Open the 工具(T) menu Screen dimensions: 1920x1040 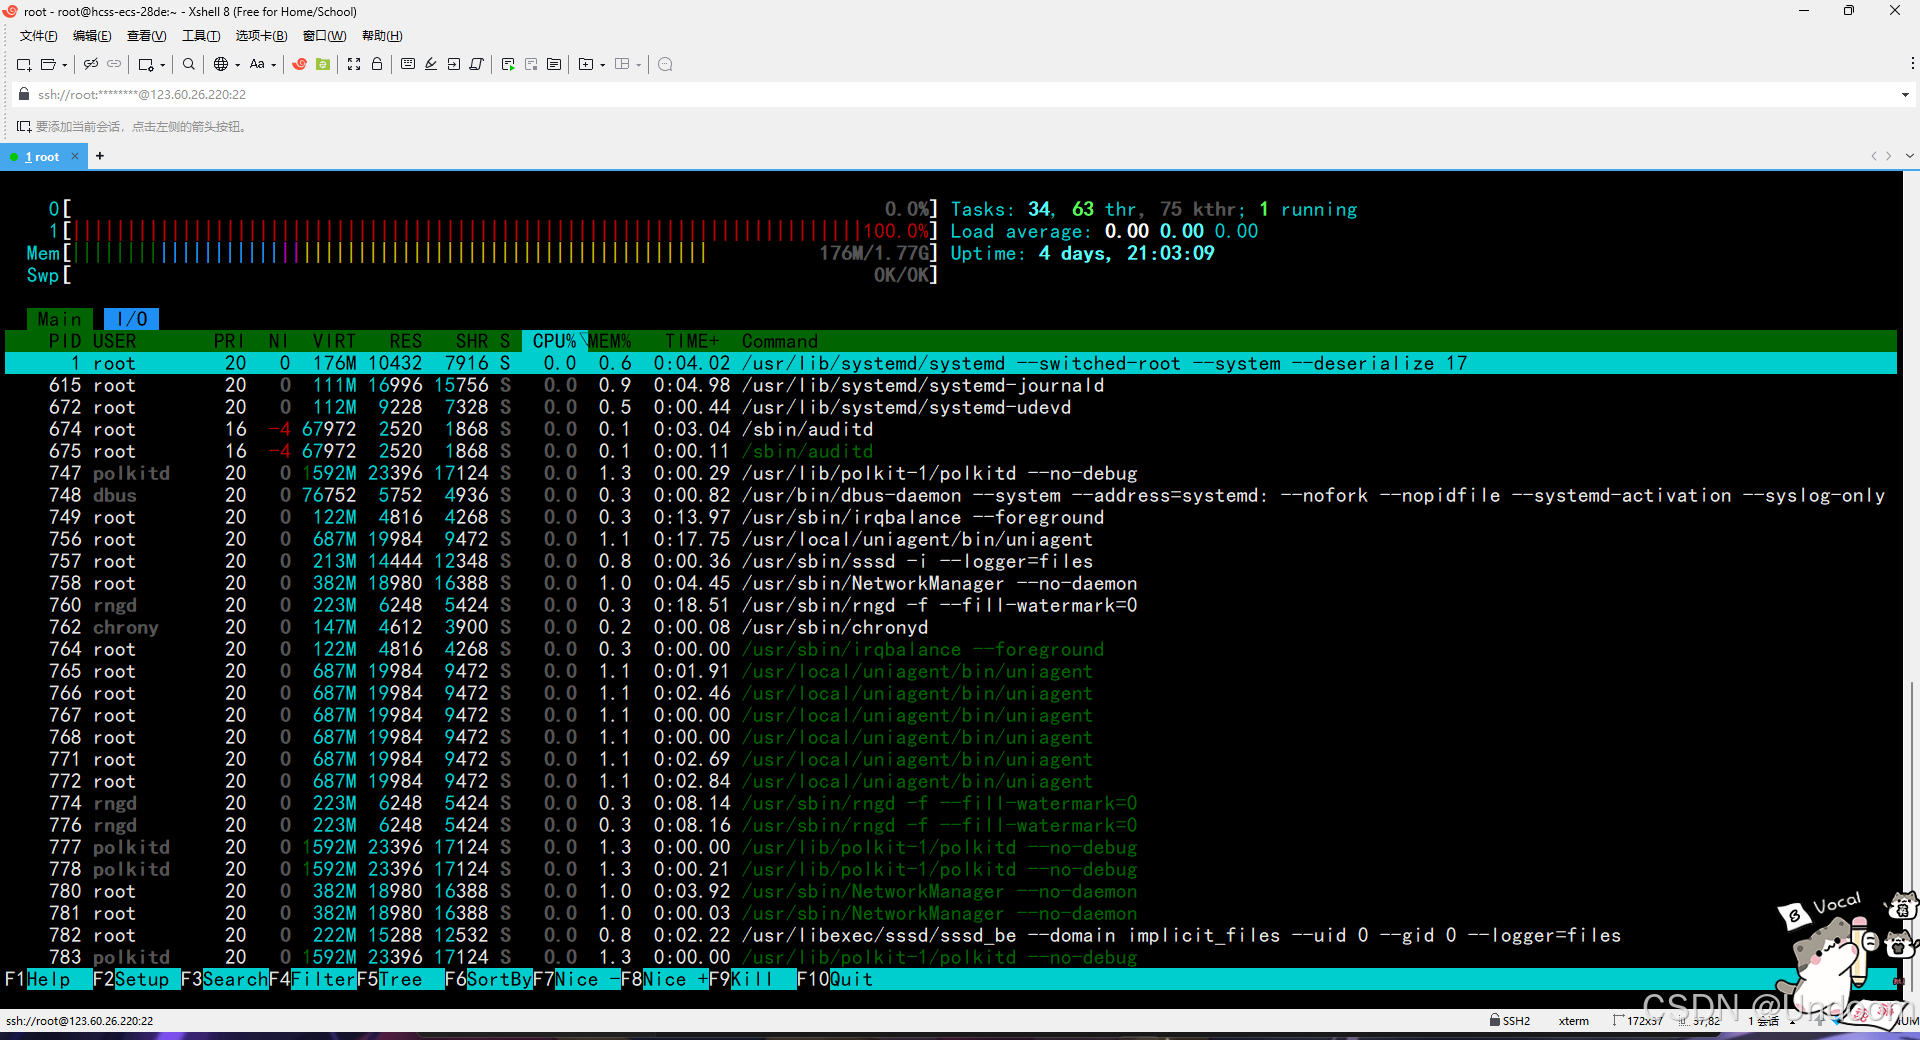coord(201,36)
